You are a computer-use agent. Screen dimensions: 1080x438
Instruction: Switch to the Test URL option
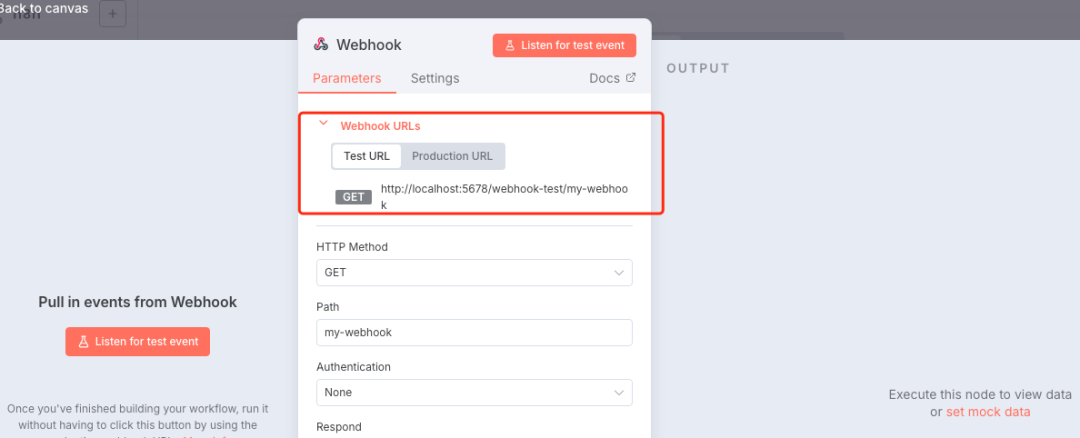tap(367, 156)
